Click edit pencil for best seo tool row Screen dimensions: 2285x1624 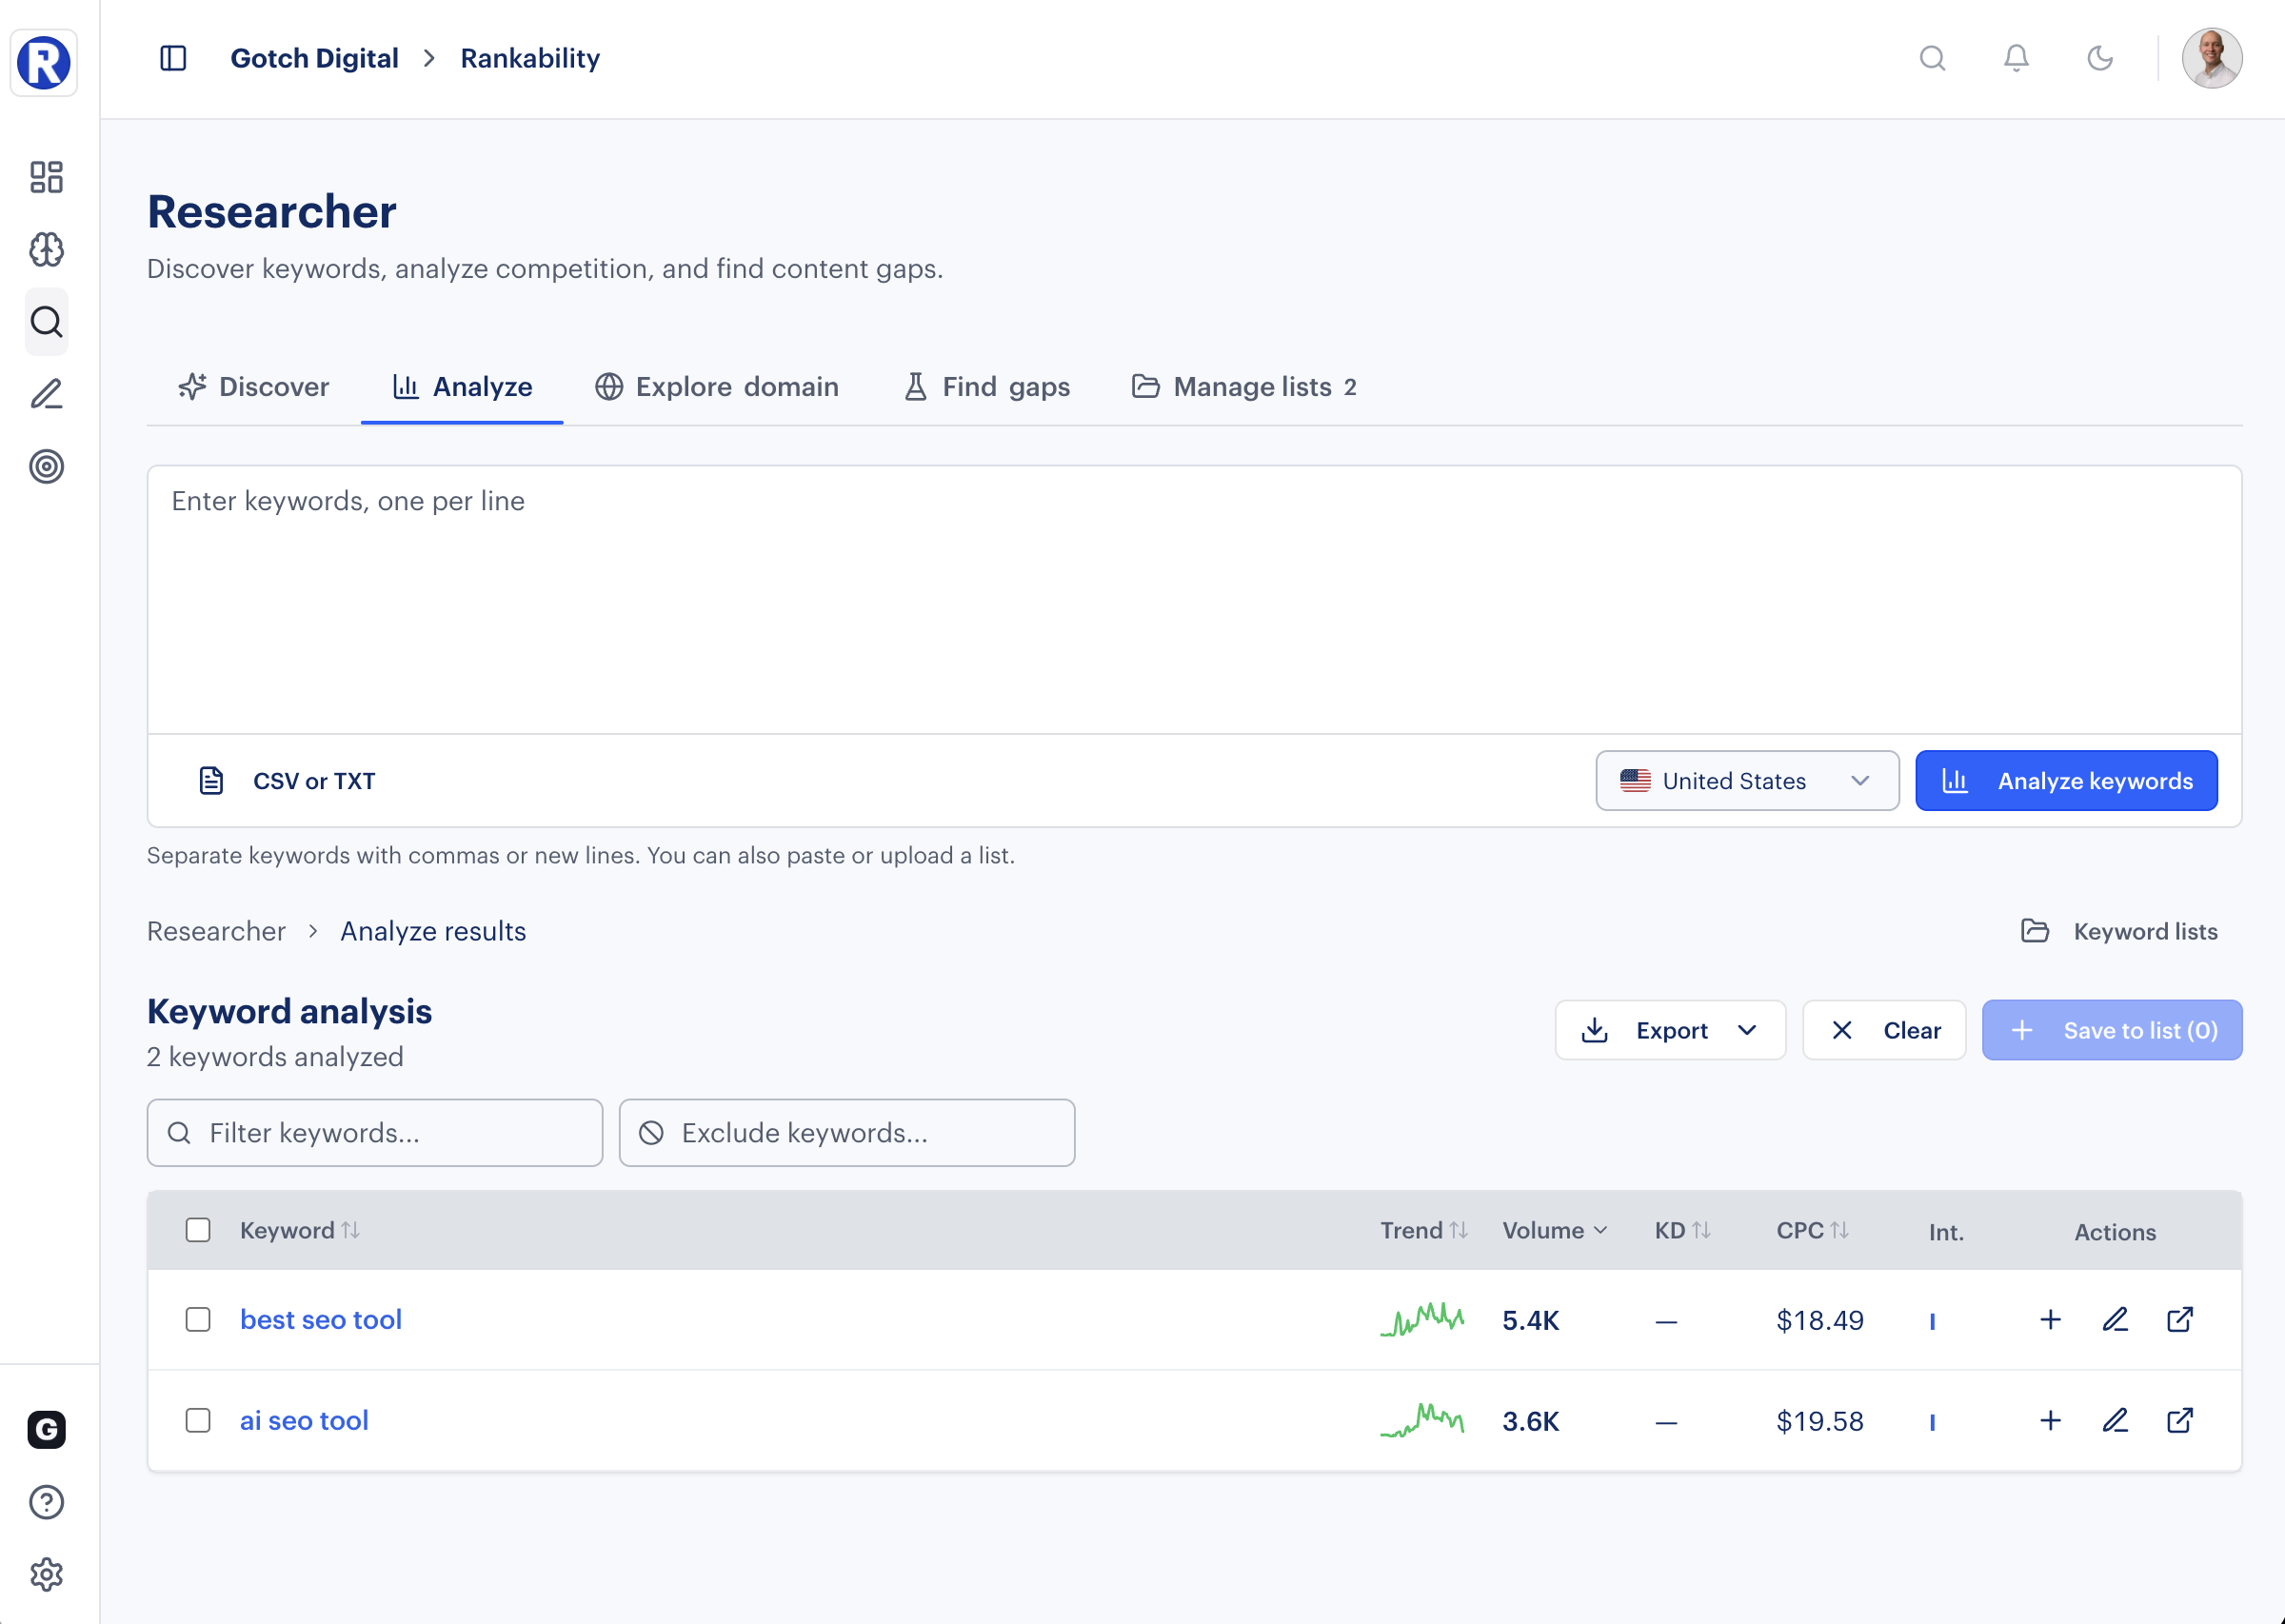2114,1319
